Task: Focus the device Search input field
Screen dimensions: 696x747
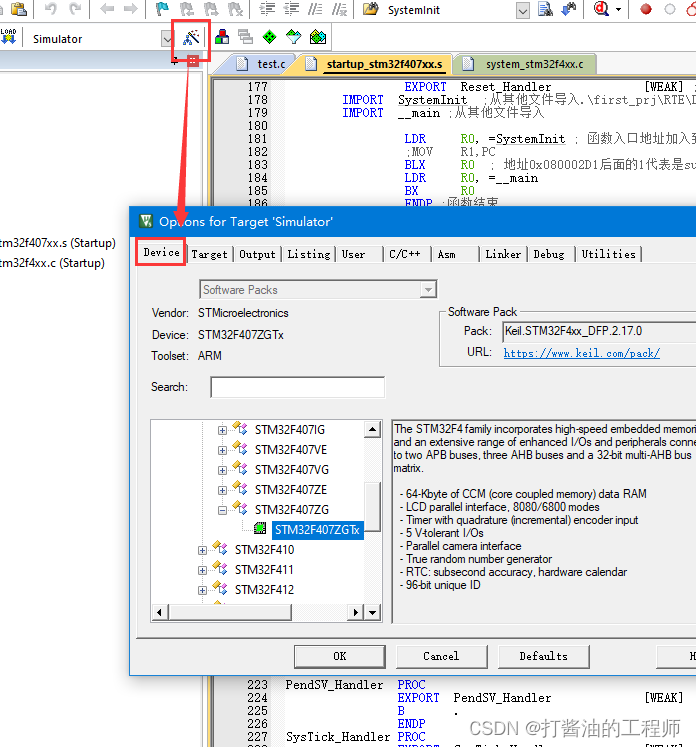Action: (x=297, y=387)
